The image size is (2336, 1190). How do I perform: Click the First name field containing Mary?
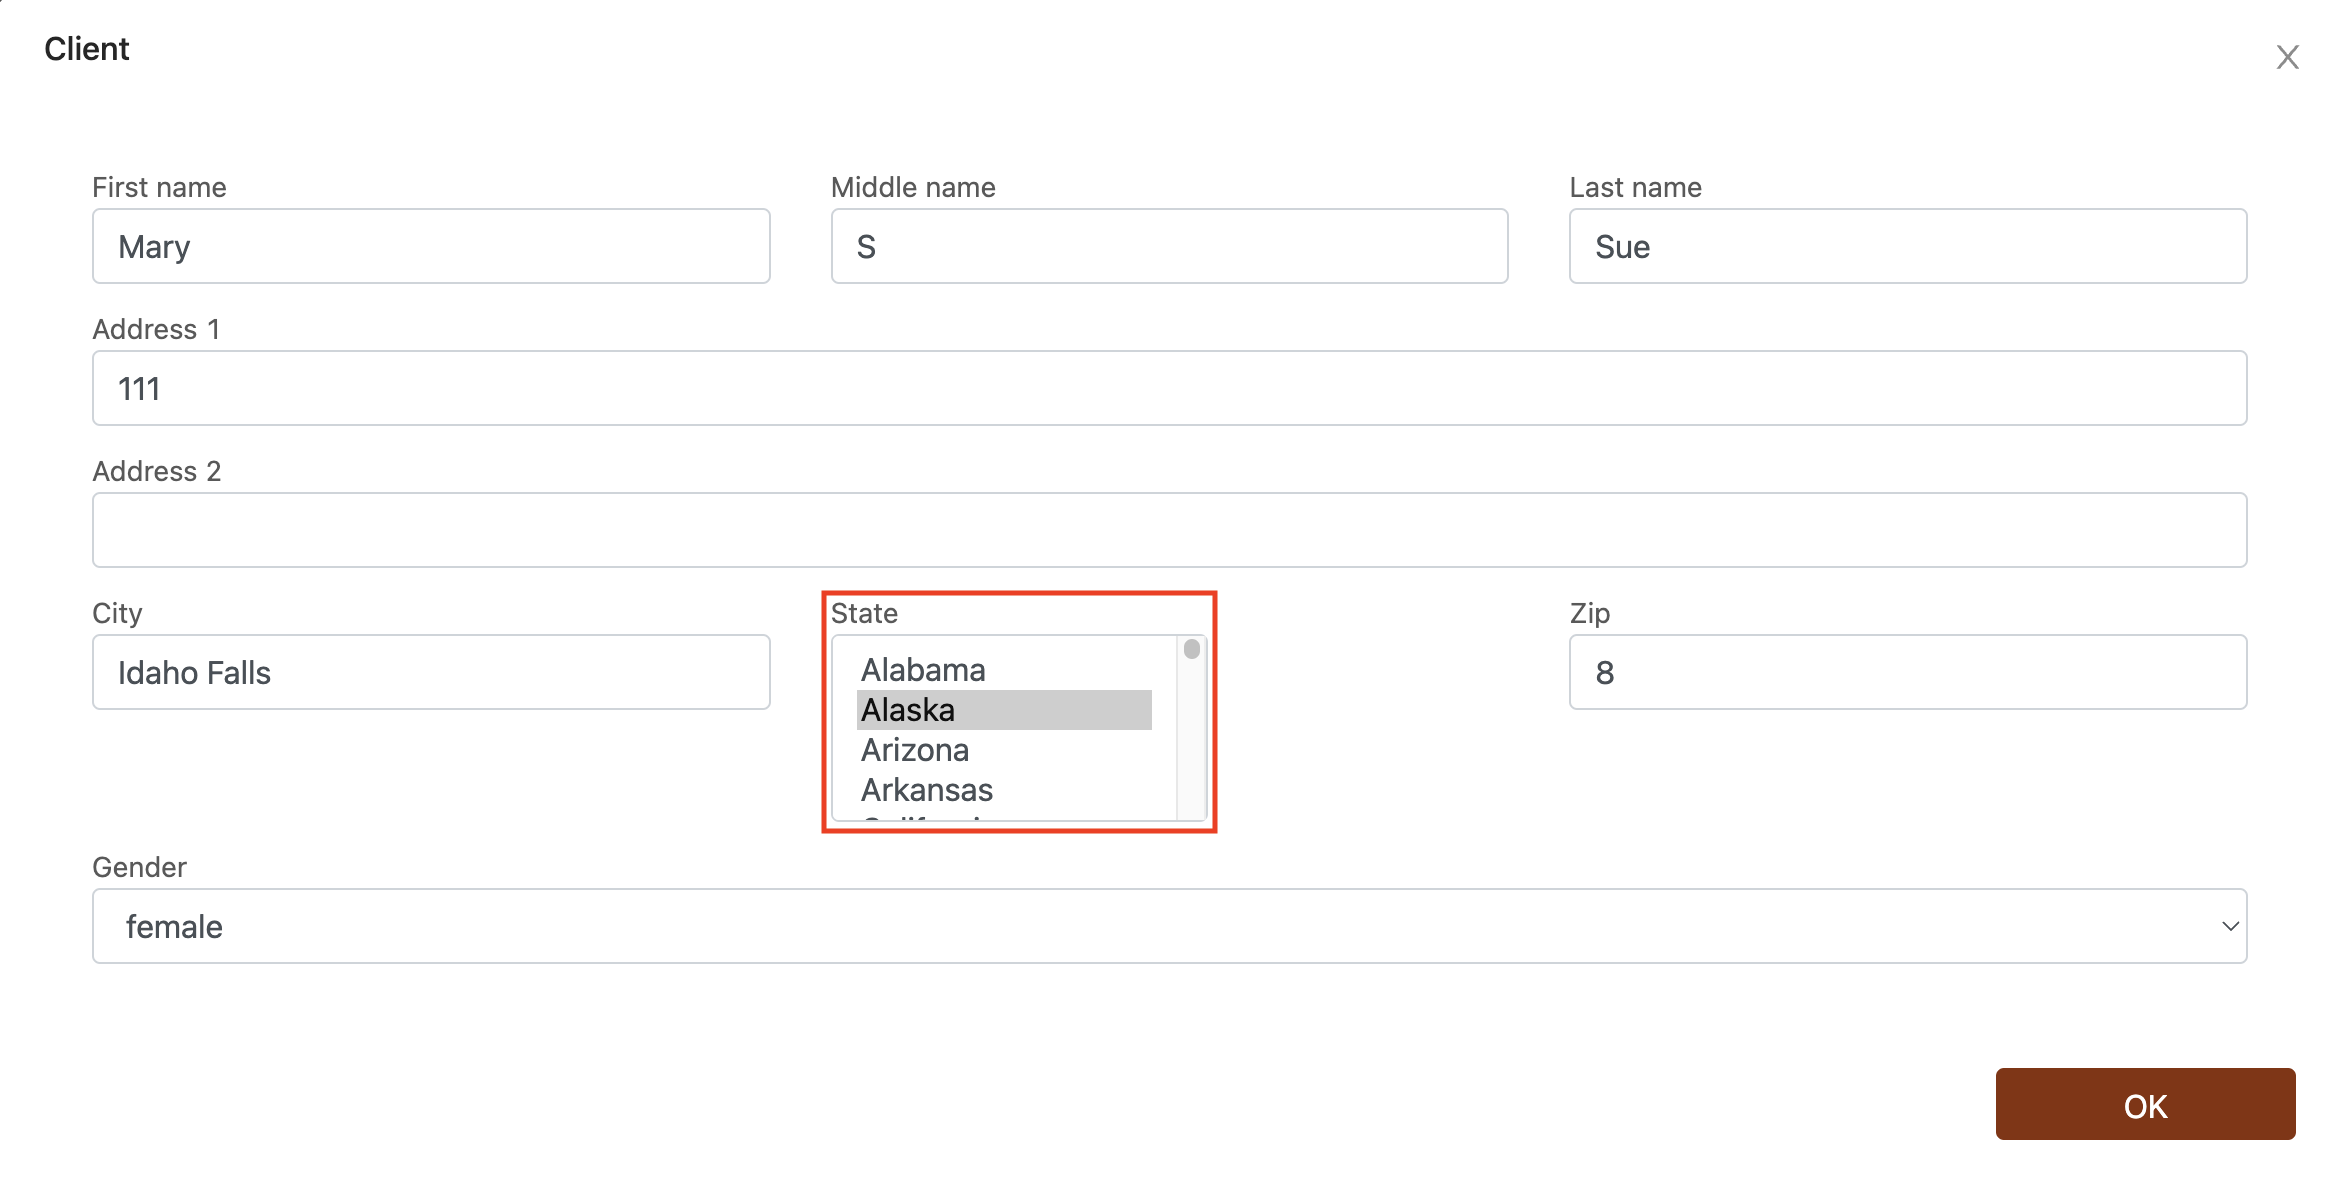430,246
